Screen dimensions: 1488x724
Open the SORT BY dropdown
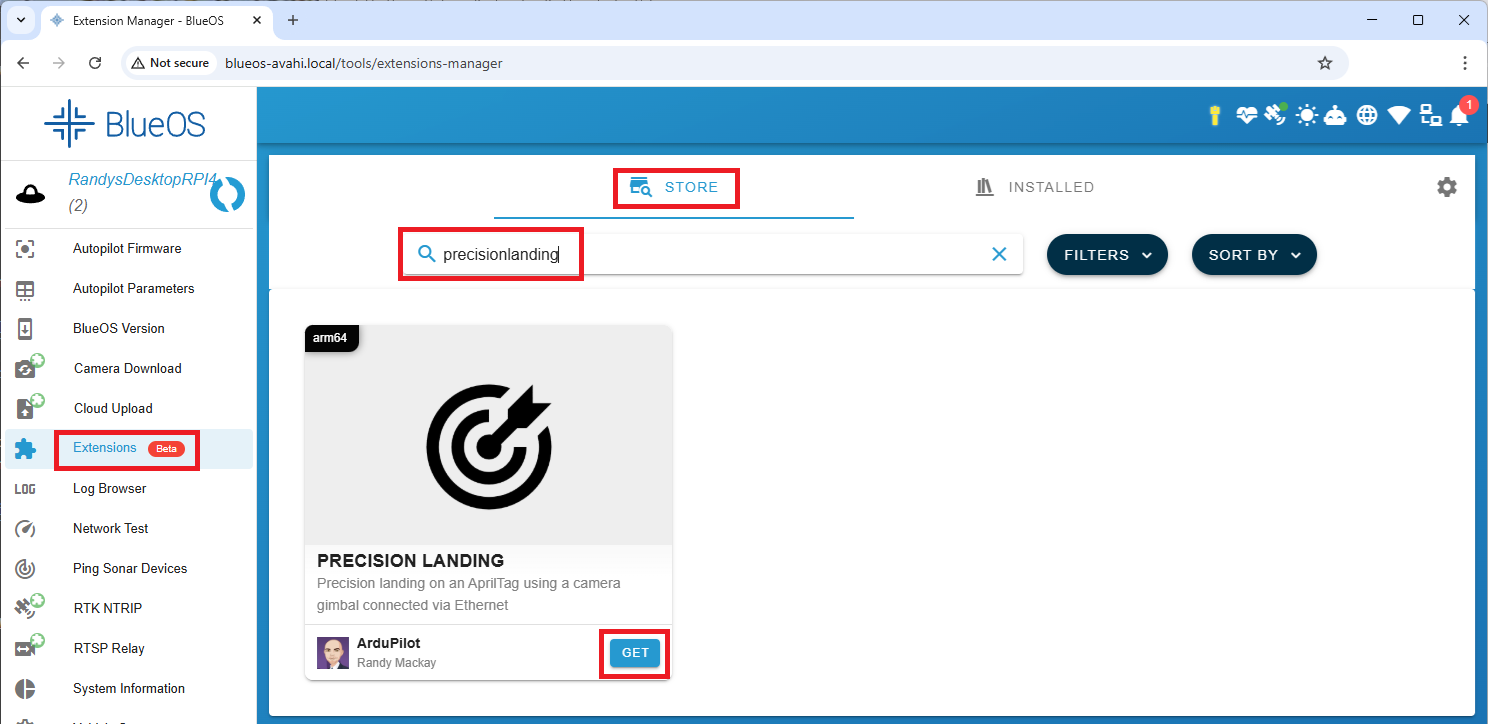coord(1253,255)
